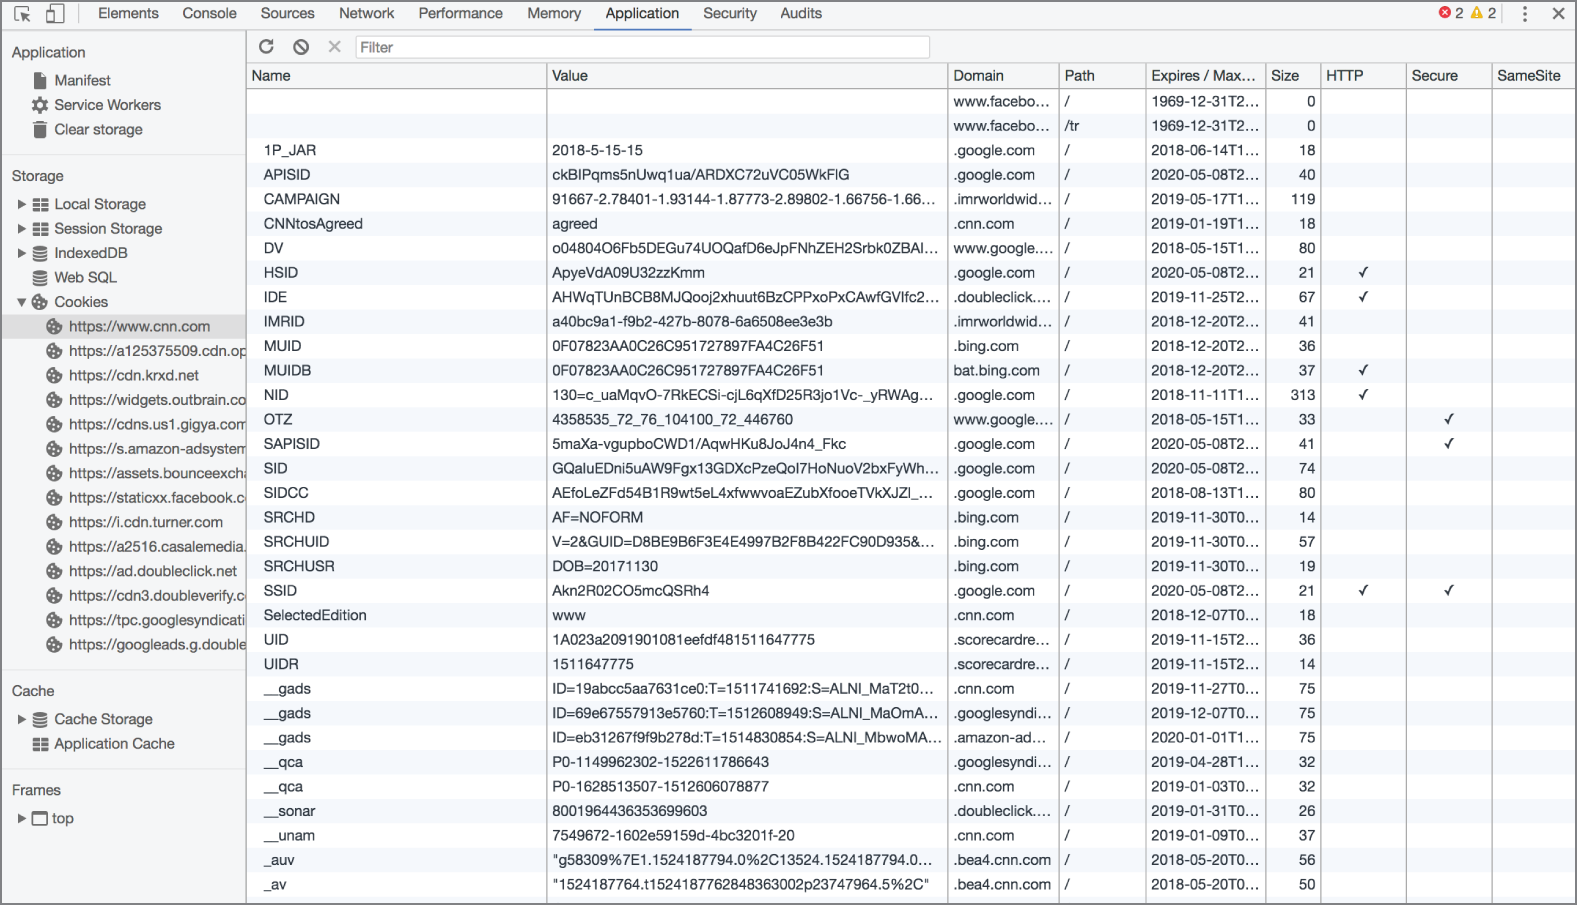Expand the Cache Storage tree node
This screenshot has height=905, width=1577.
(22, 719)
